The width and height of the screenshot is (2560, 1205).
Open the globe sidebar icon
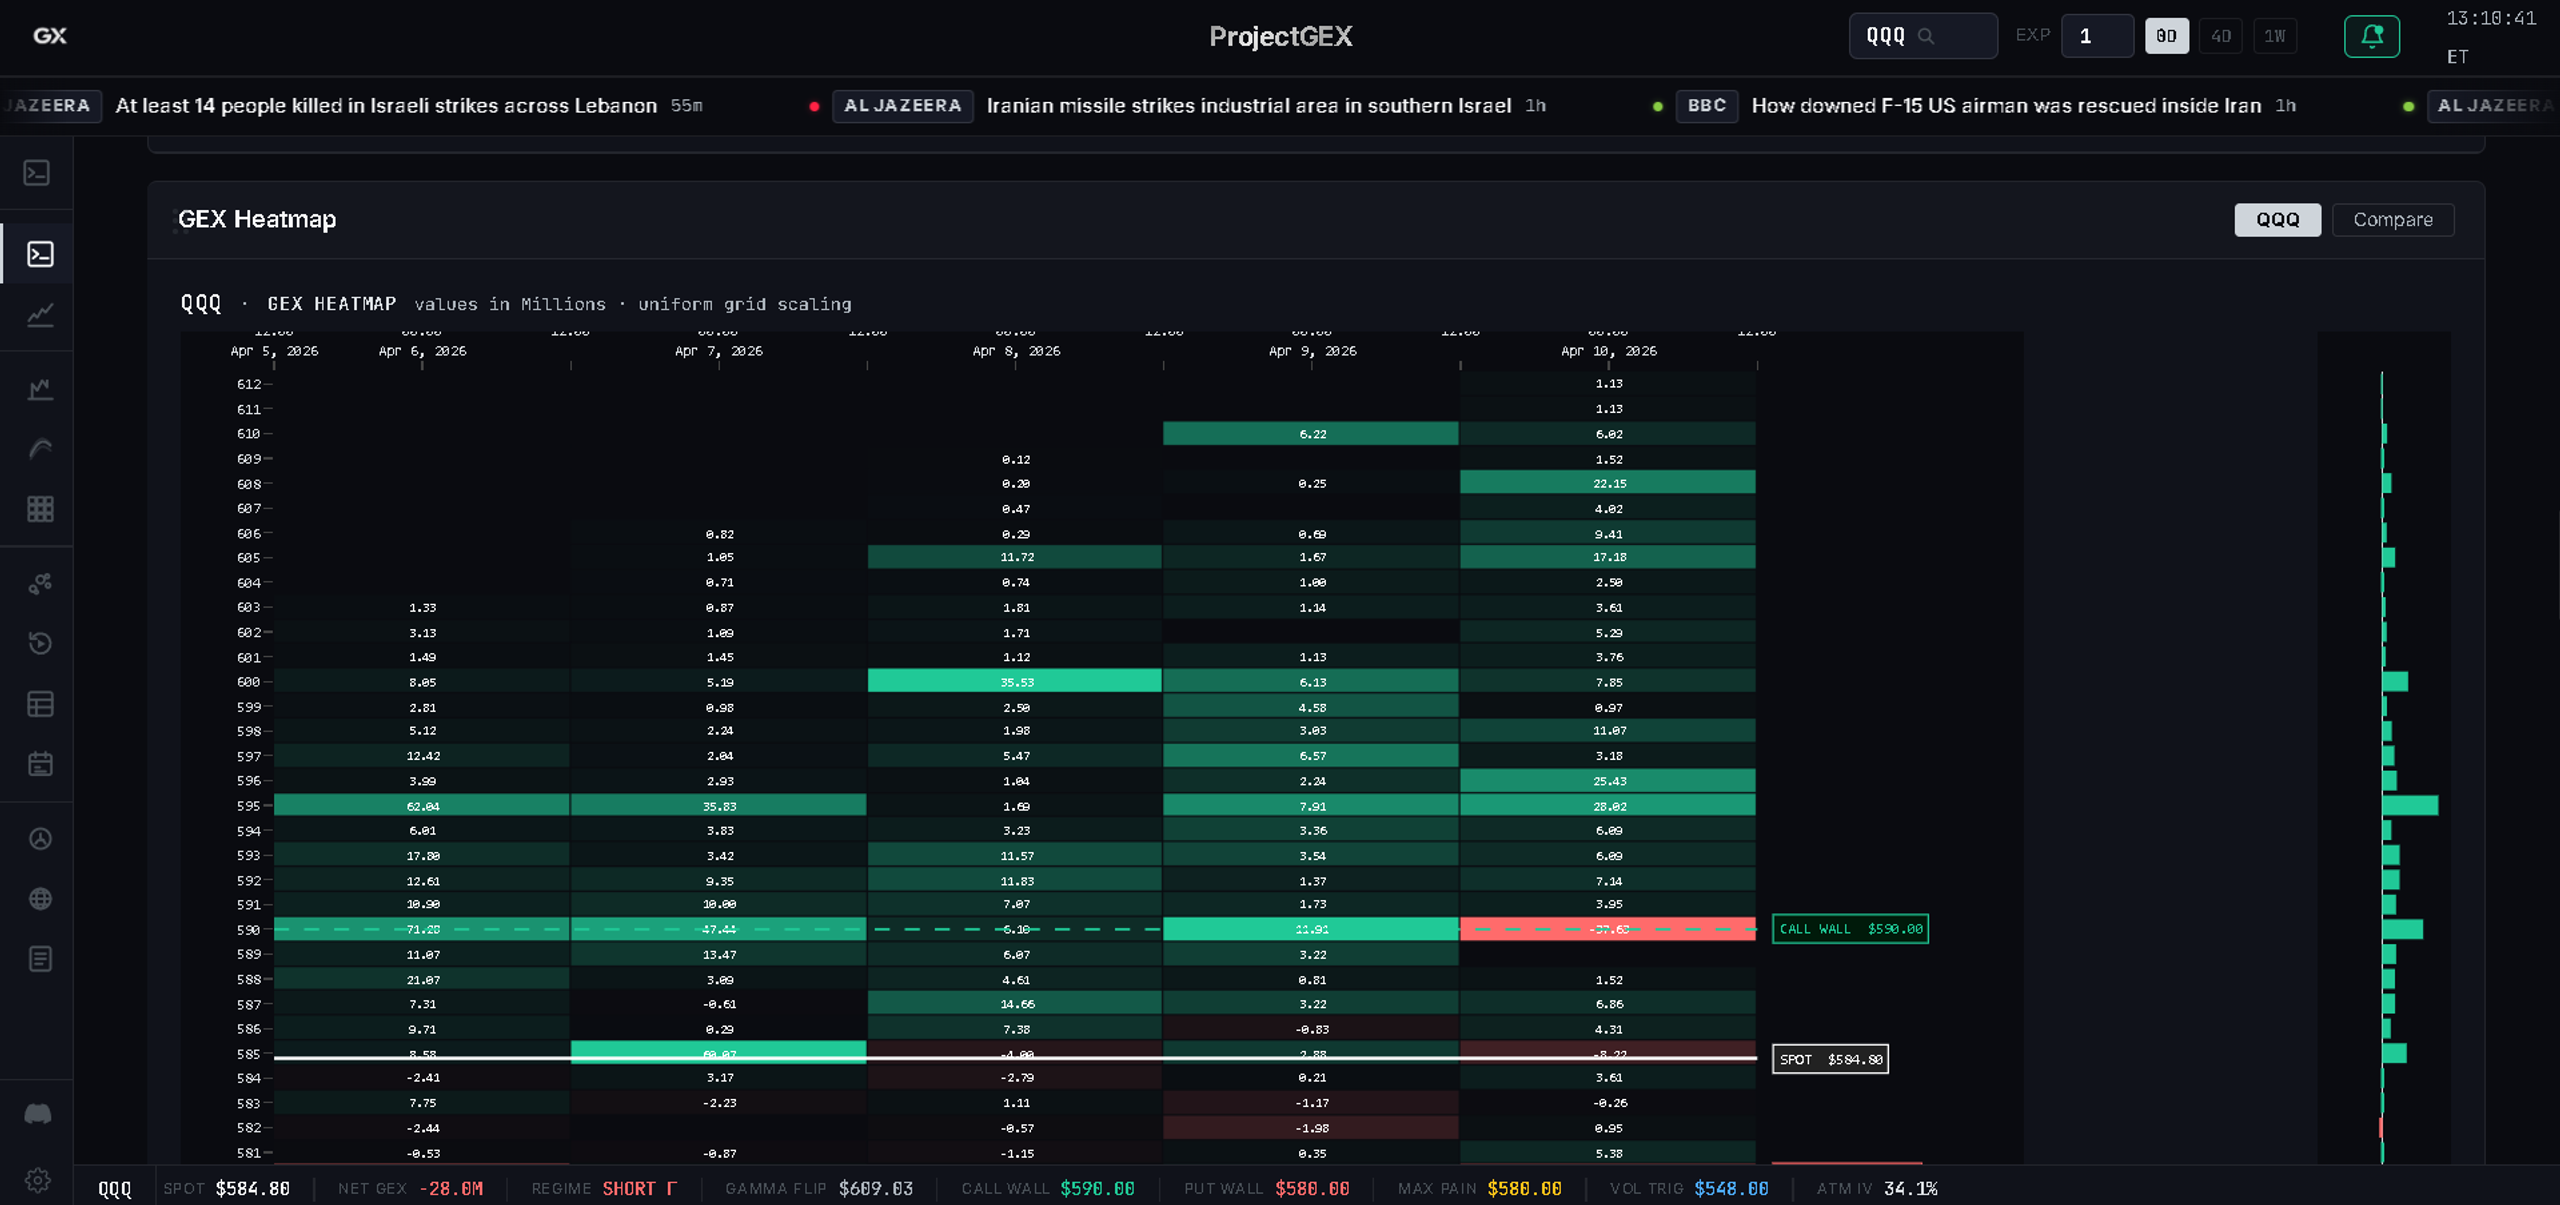[40, 898]
